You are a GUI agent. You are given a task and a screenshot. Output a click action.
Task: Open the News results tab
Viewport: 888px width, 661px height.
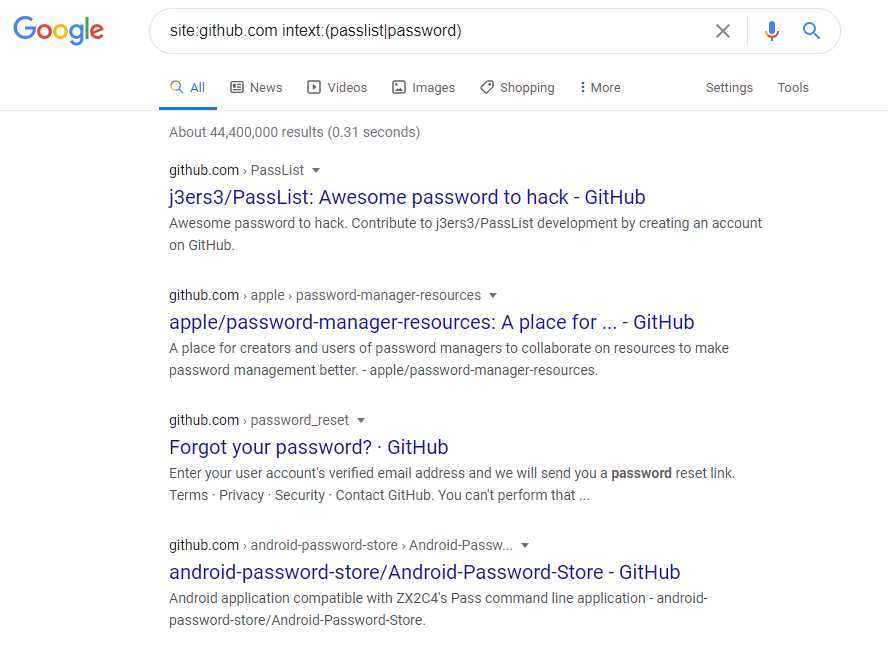click(256, 87)
